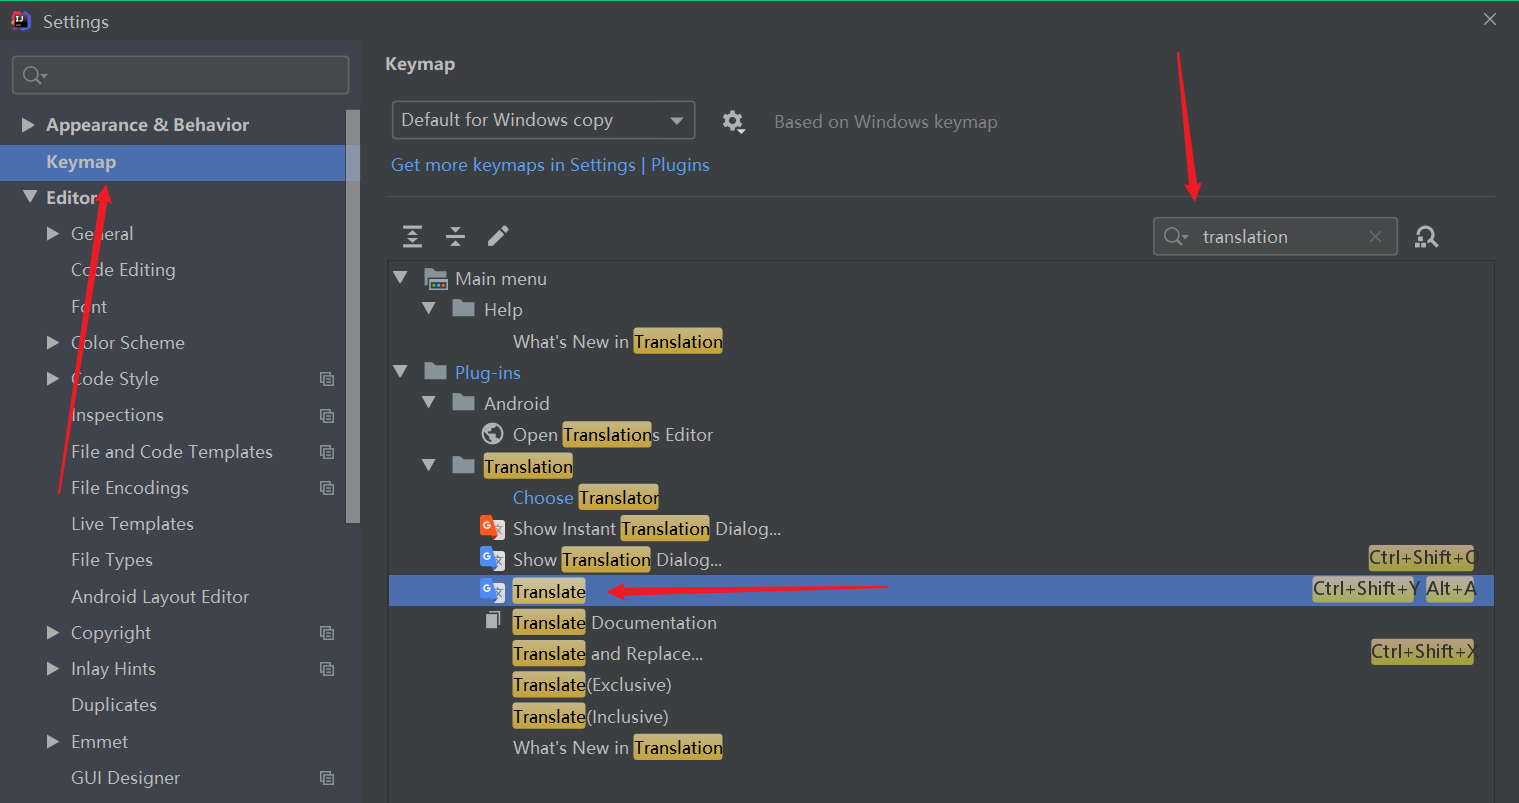Viewport: 1519px width, 803px height.
Task: Expand Appearance & Behavior section
Action: (x=28, y=125)
